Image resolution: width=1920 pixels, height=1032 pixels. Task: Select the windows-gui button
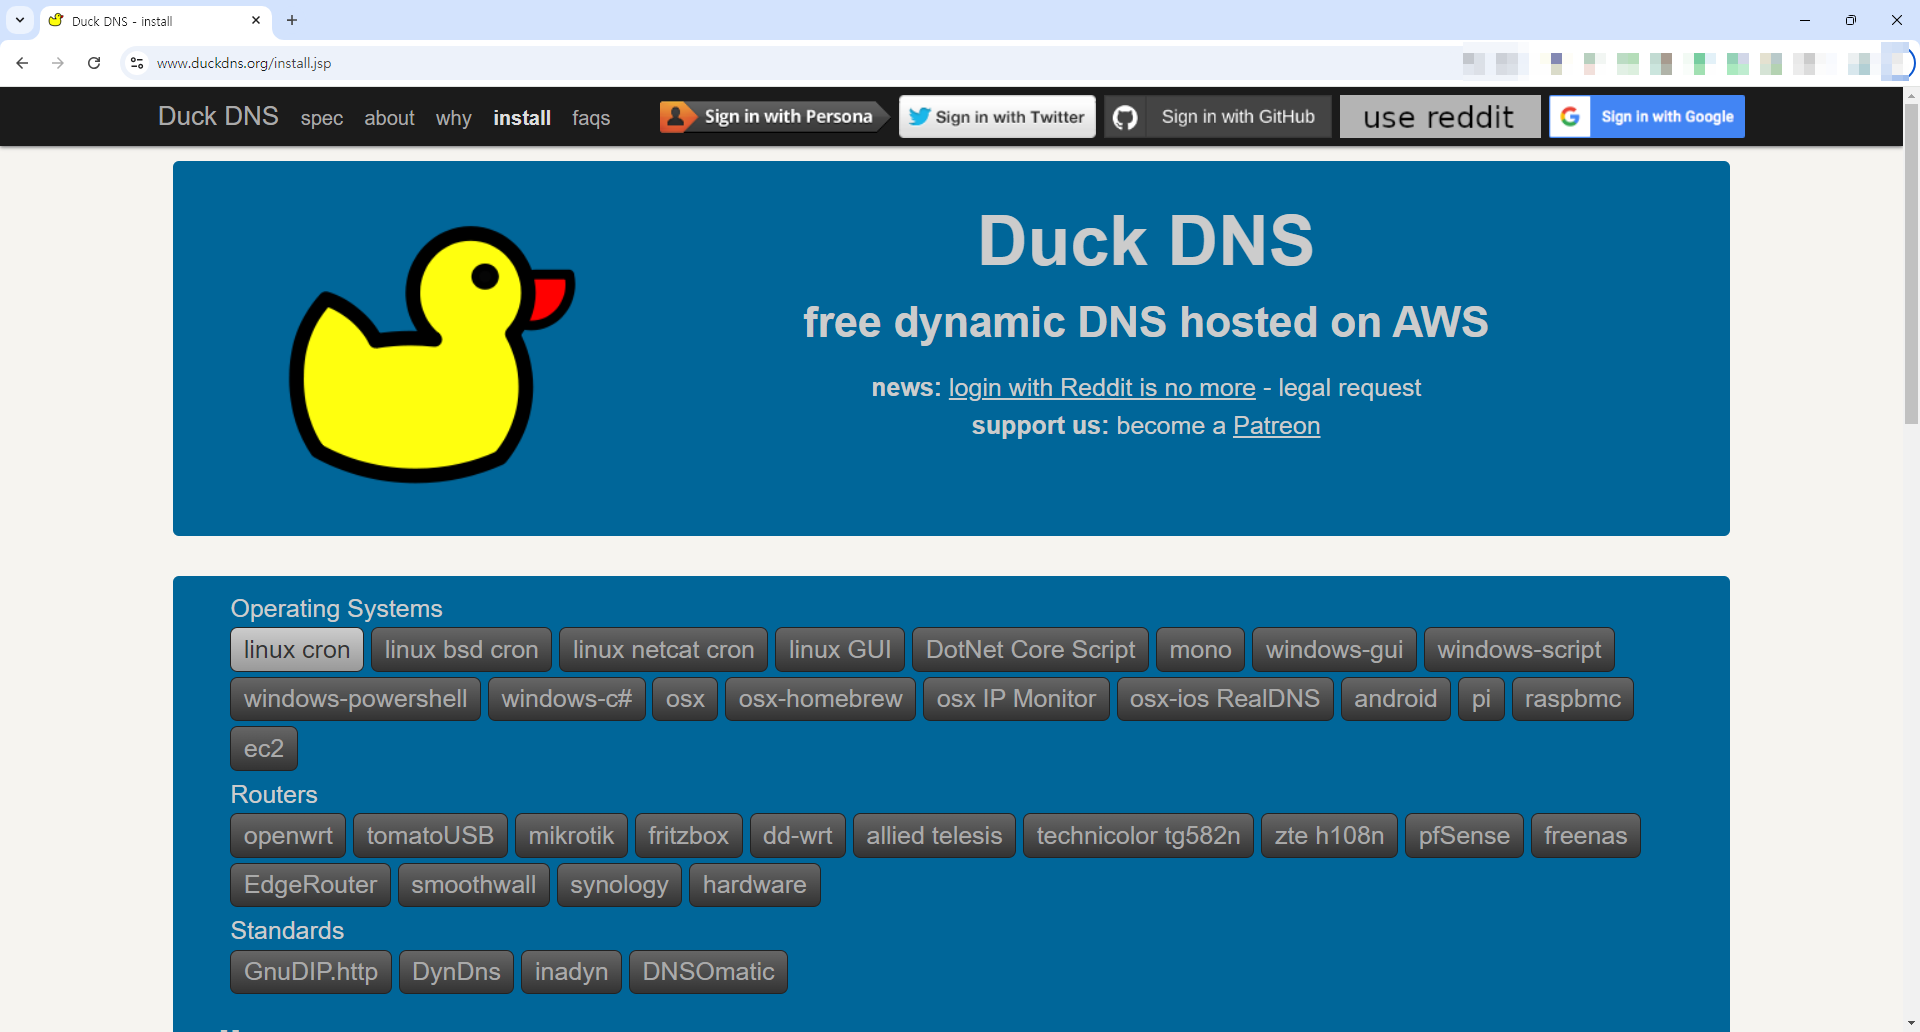[1334, 650]
